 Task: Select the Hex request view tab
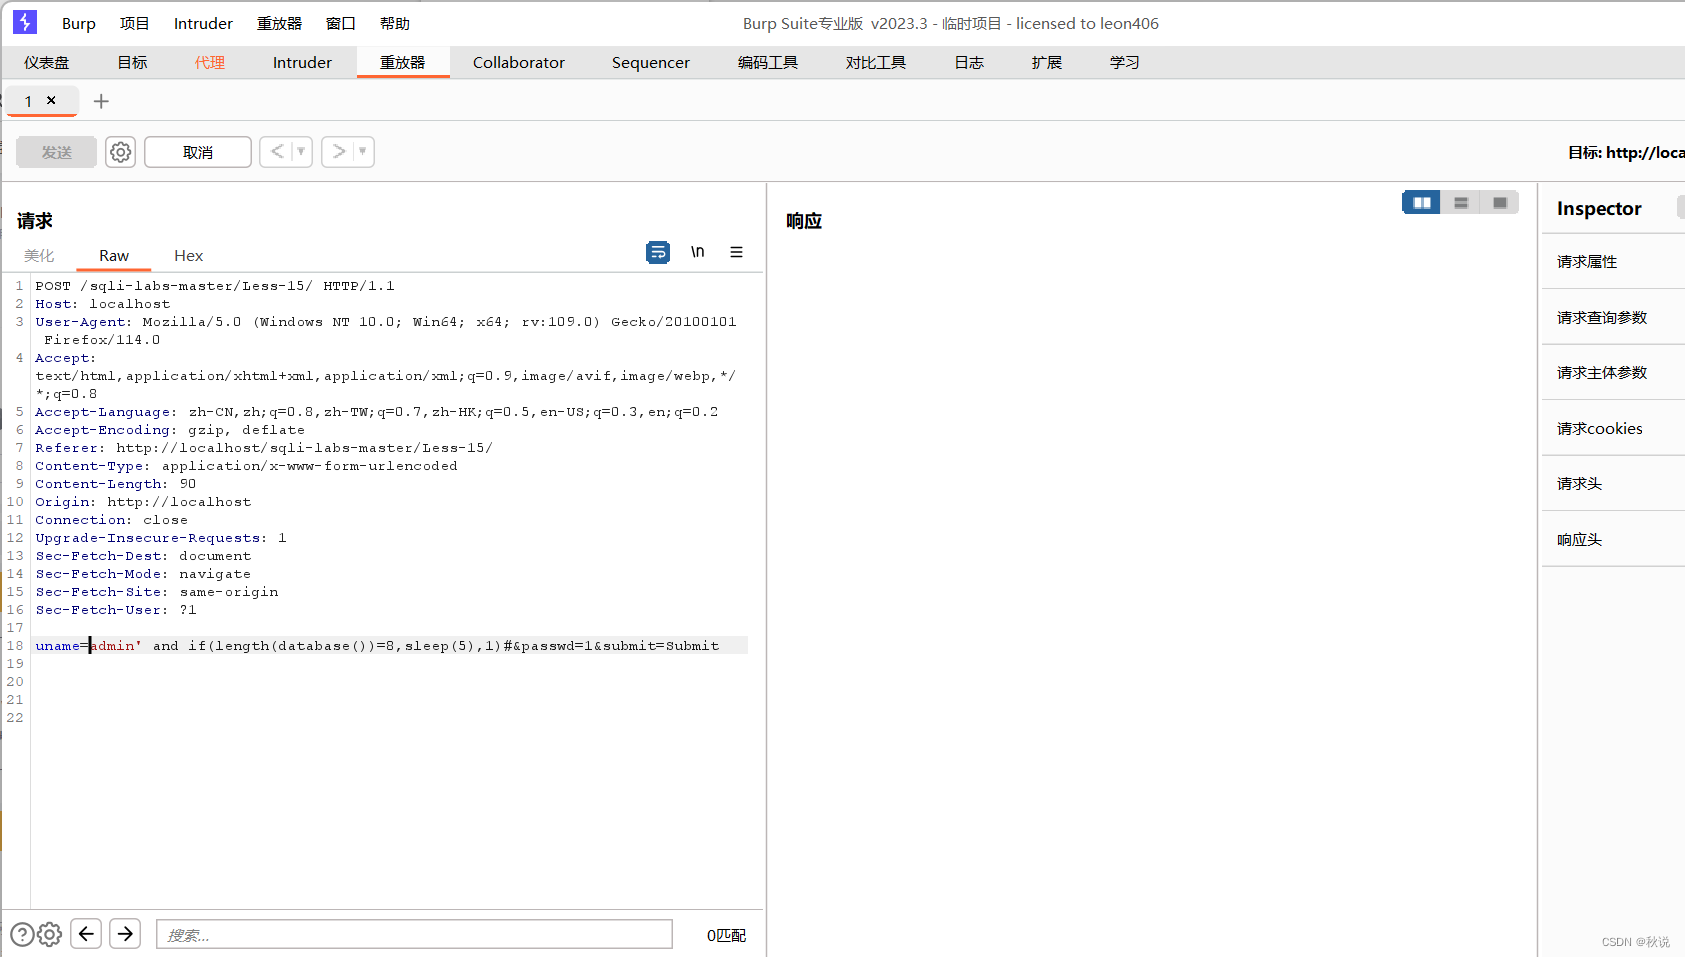coord(188,255)
